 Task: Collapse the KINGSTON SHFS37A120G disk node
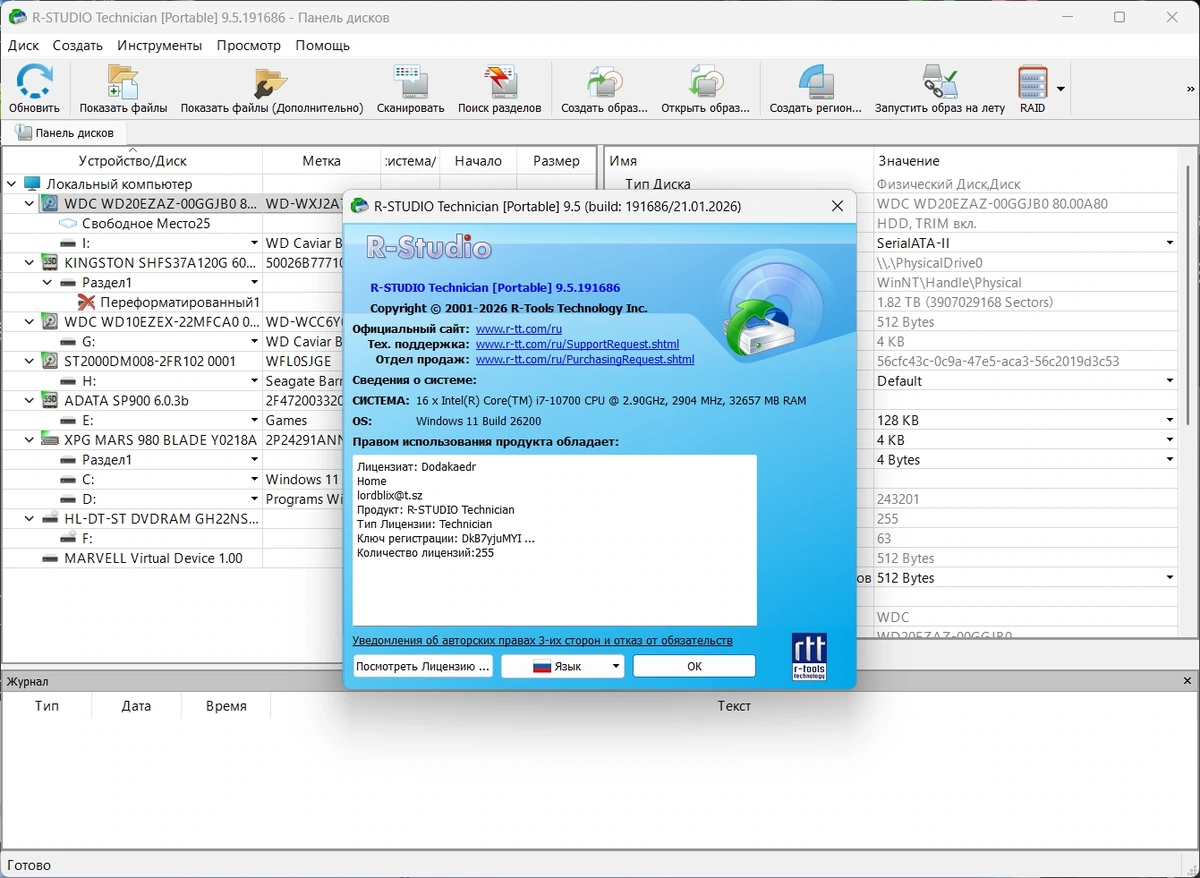(30, 263)
